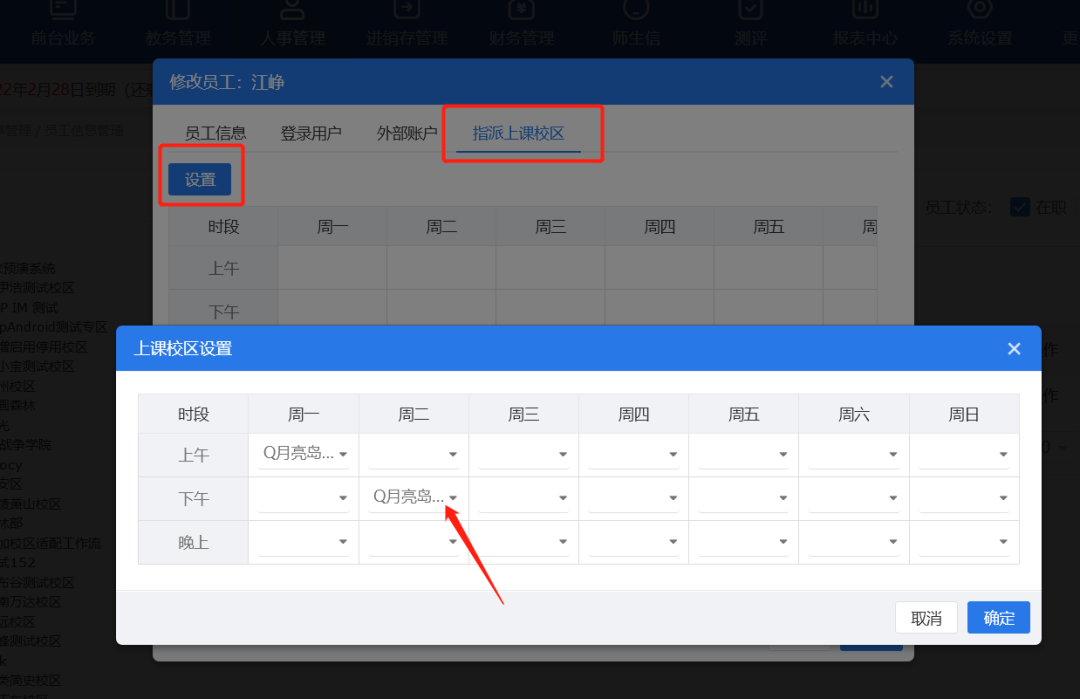Go to 进销存管理 in top navigation

pyautogui.click(x=406, y=12)
